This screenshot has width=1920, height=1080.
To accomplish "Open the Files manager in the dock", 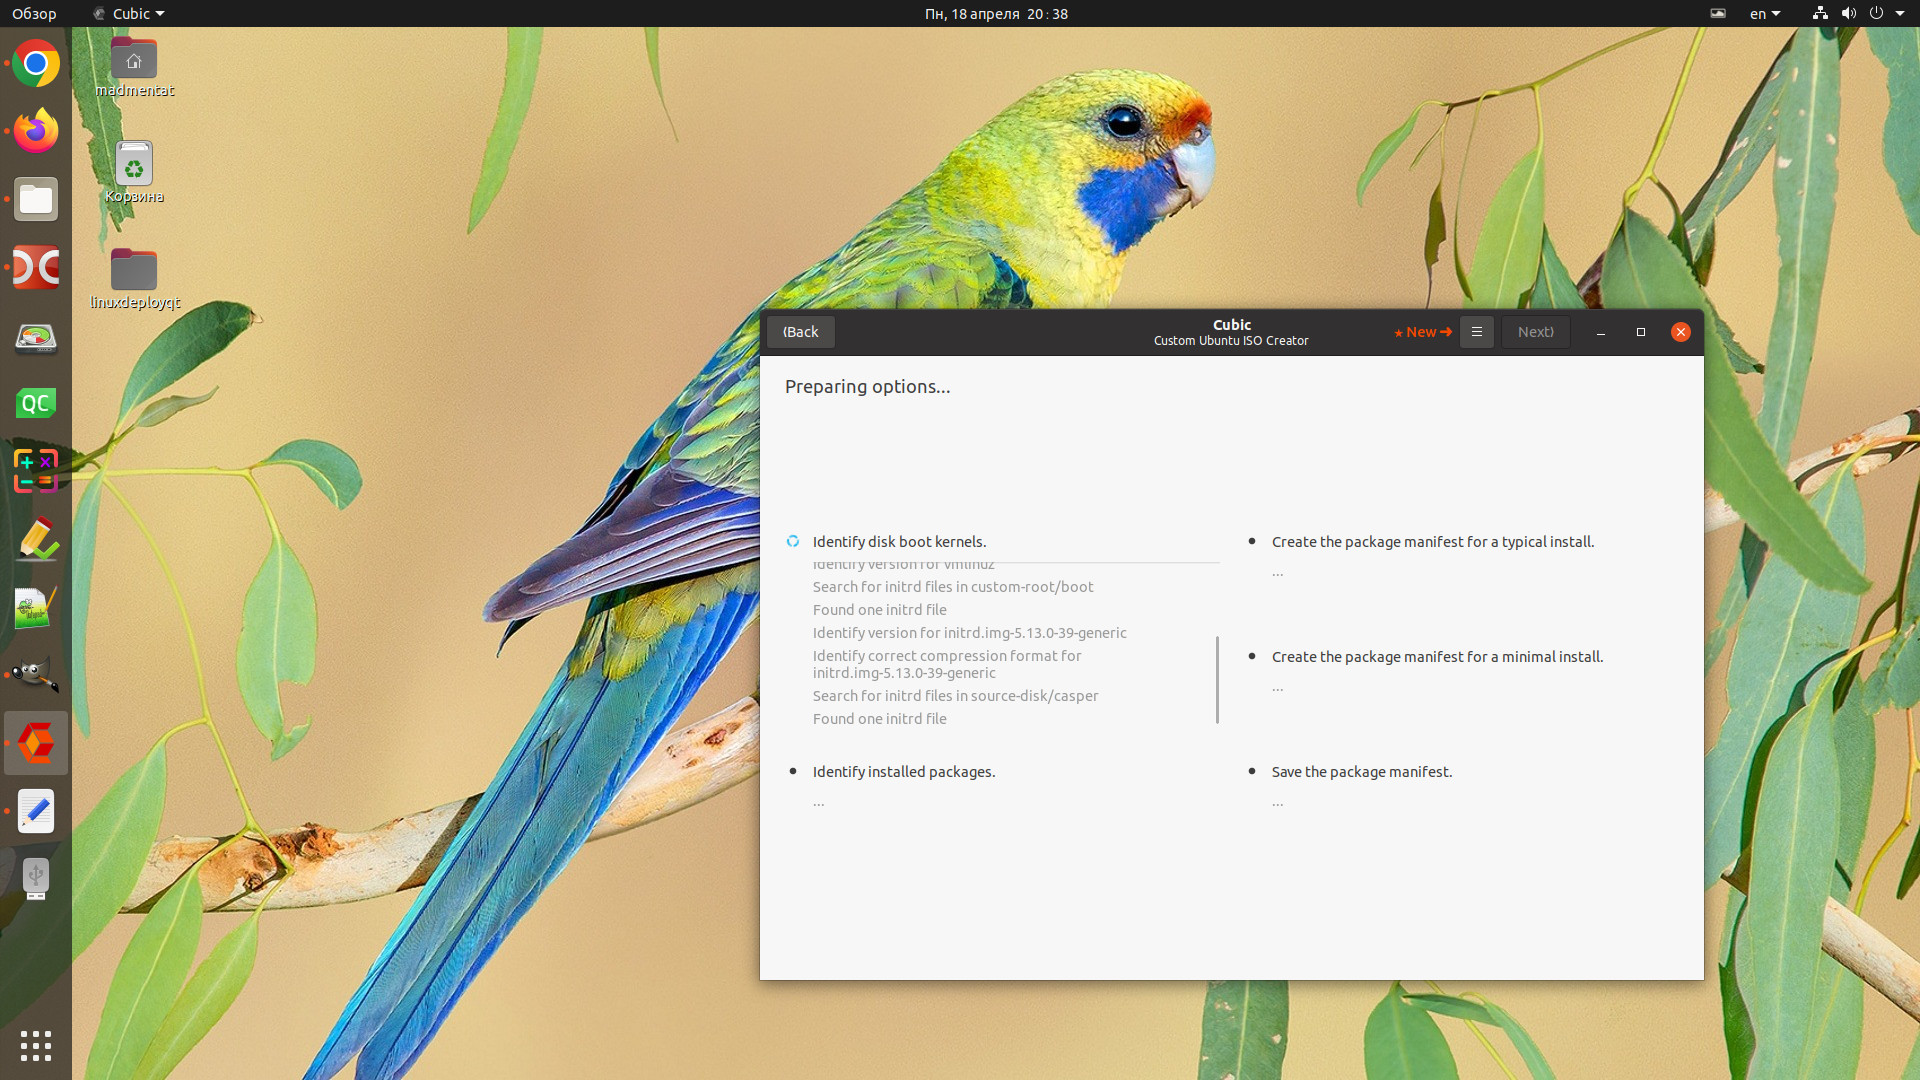I will (x=36, y=199).
